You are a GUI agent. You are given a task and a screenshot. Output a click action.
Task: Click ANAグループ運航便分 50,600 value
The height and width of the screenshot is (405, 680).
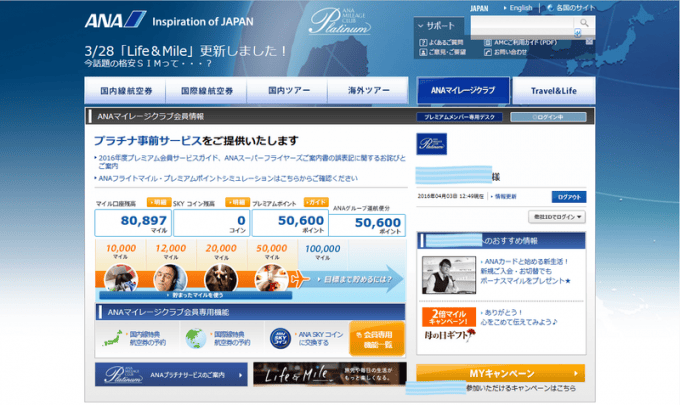(x=367, y=225)
